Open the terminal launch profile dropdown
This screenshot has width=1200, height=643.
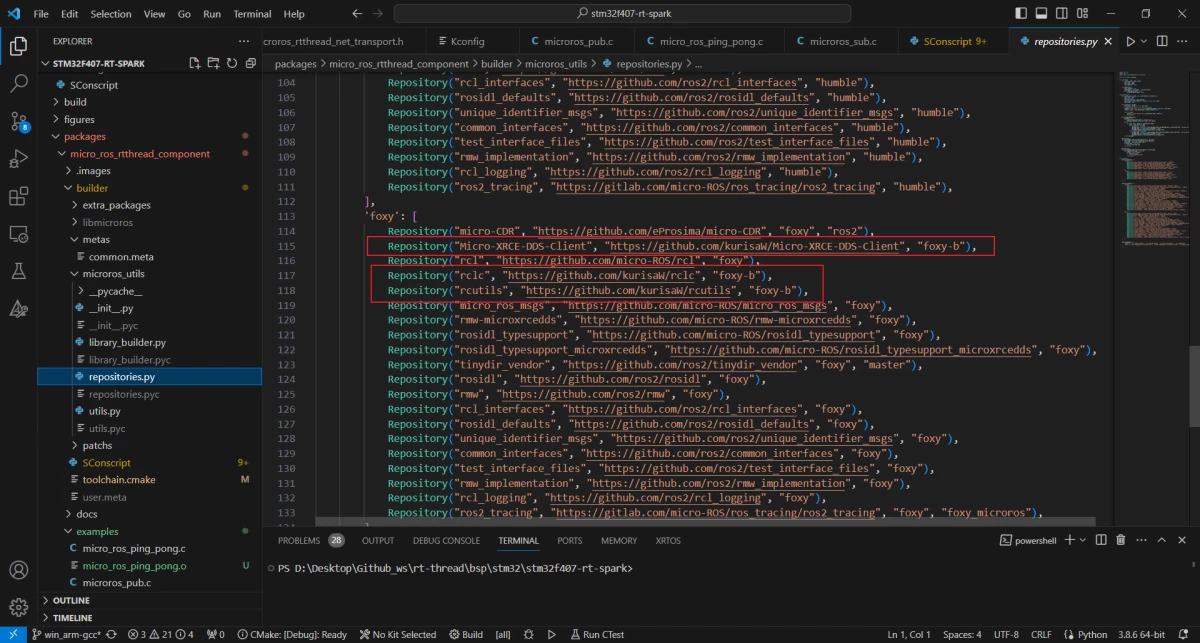(x=1083, y=540)
